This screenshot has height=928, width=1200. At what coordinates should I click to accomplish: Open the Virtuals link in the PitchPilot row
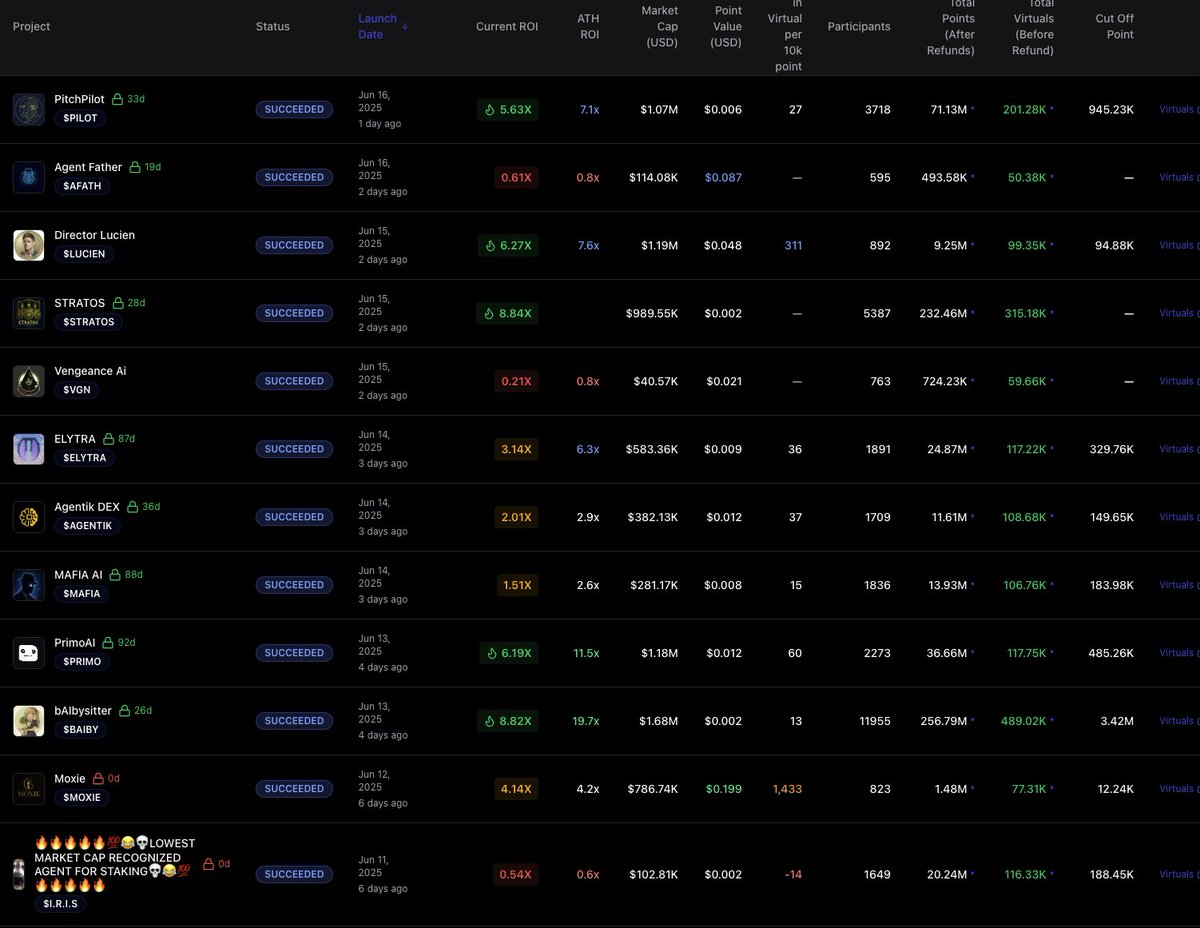point(1178,109)
